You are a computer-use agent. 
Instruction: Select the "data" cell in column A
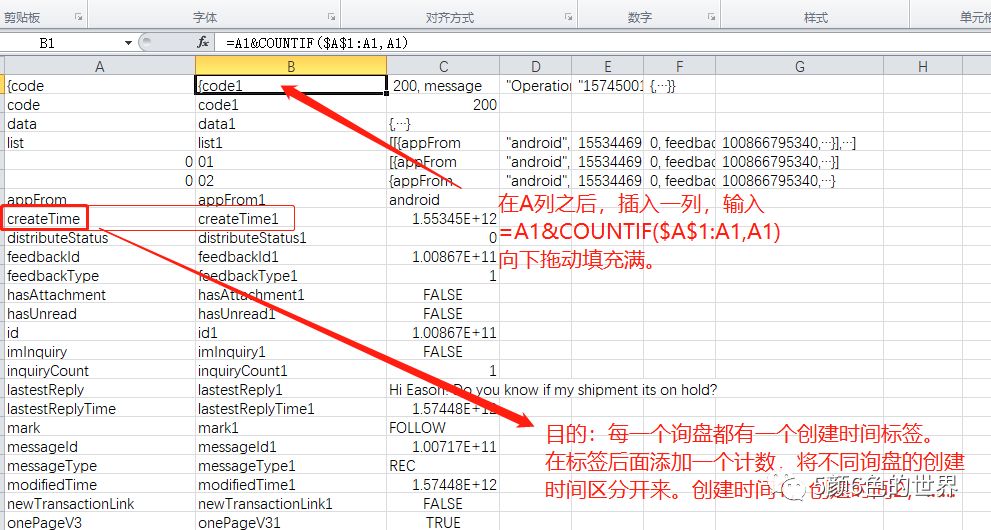100,124
